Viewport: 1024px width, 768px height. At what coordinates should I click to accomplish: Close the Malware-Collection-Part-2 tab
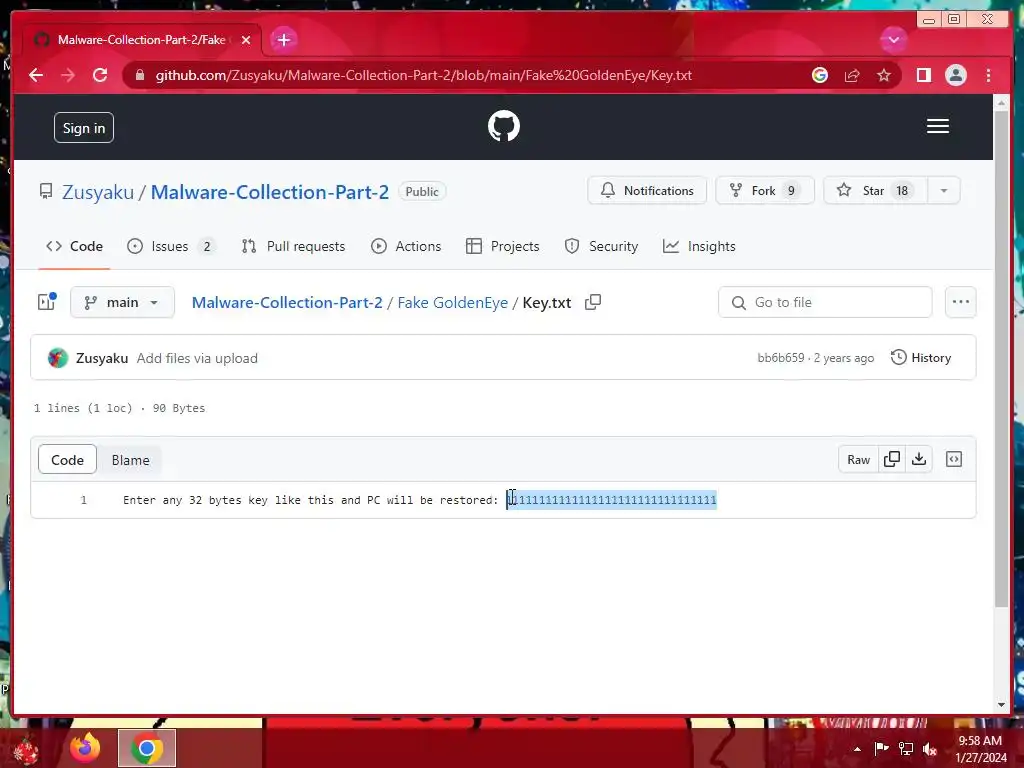coord(246,40)
